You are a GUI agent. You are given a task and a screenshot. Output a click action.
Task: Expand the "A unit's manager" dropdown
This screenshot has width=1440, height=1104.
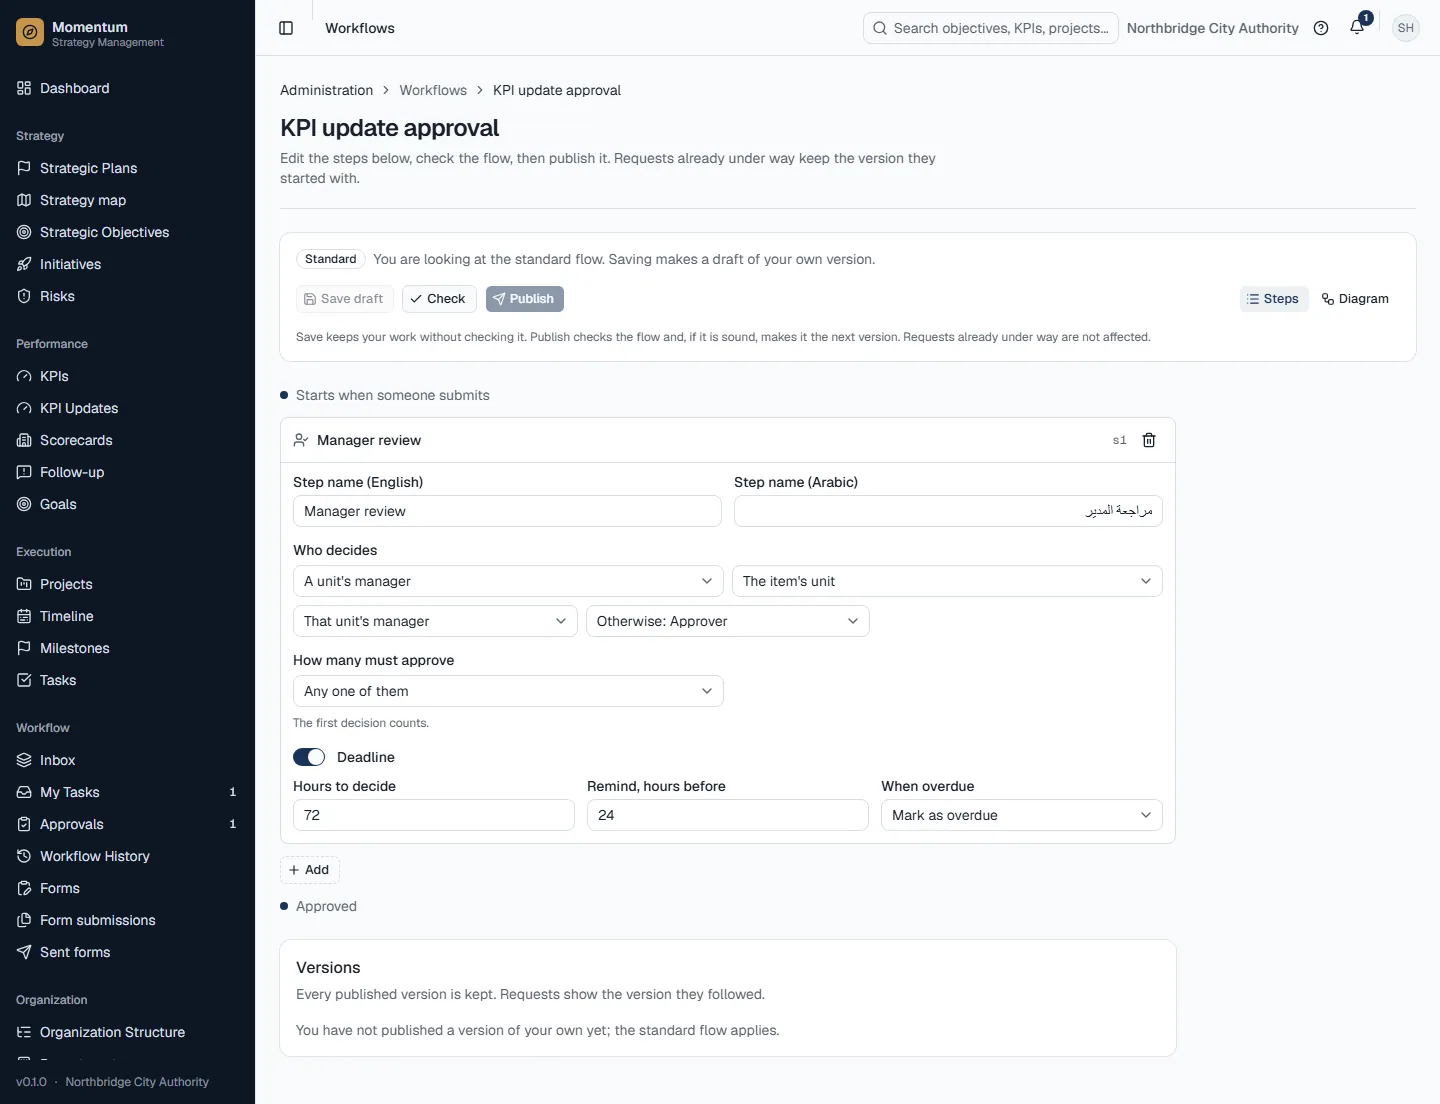508,581
